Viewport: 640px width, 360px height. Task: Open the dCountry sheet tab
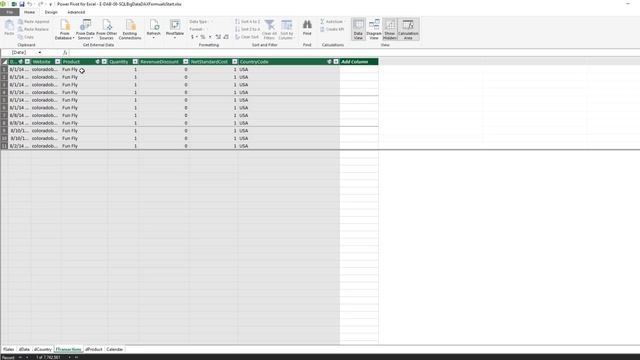[43, 349]
